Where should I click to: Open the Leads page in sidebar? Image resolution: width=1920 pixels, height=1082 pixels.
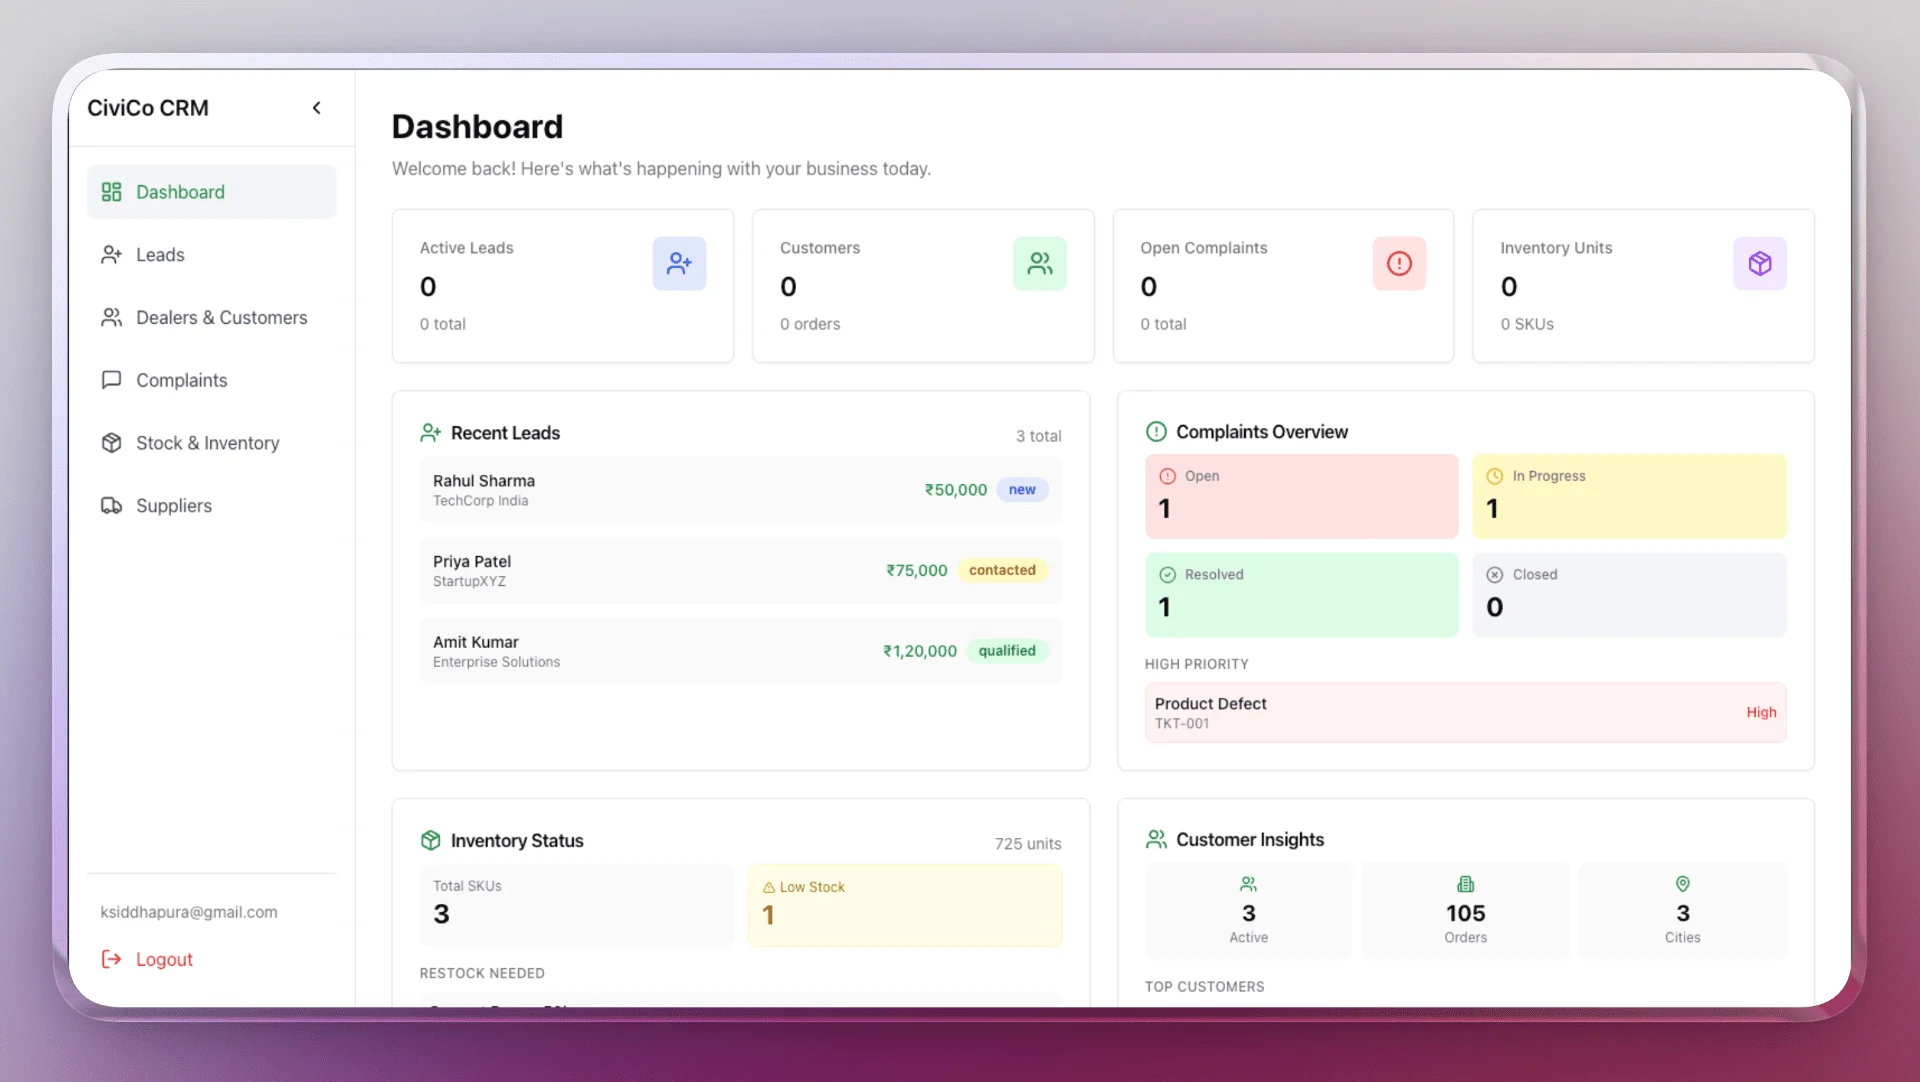click(160, 255)
